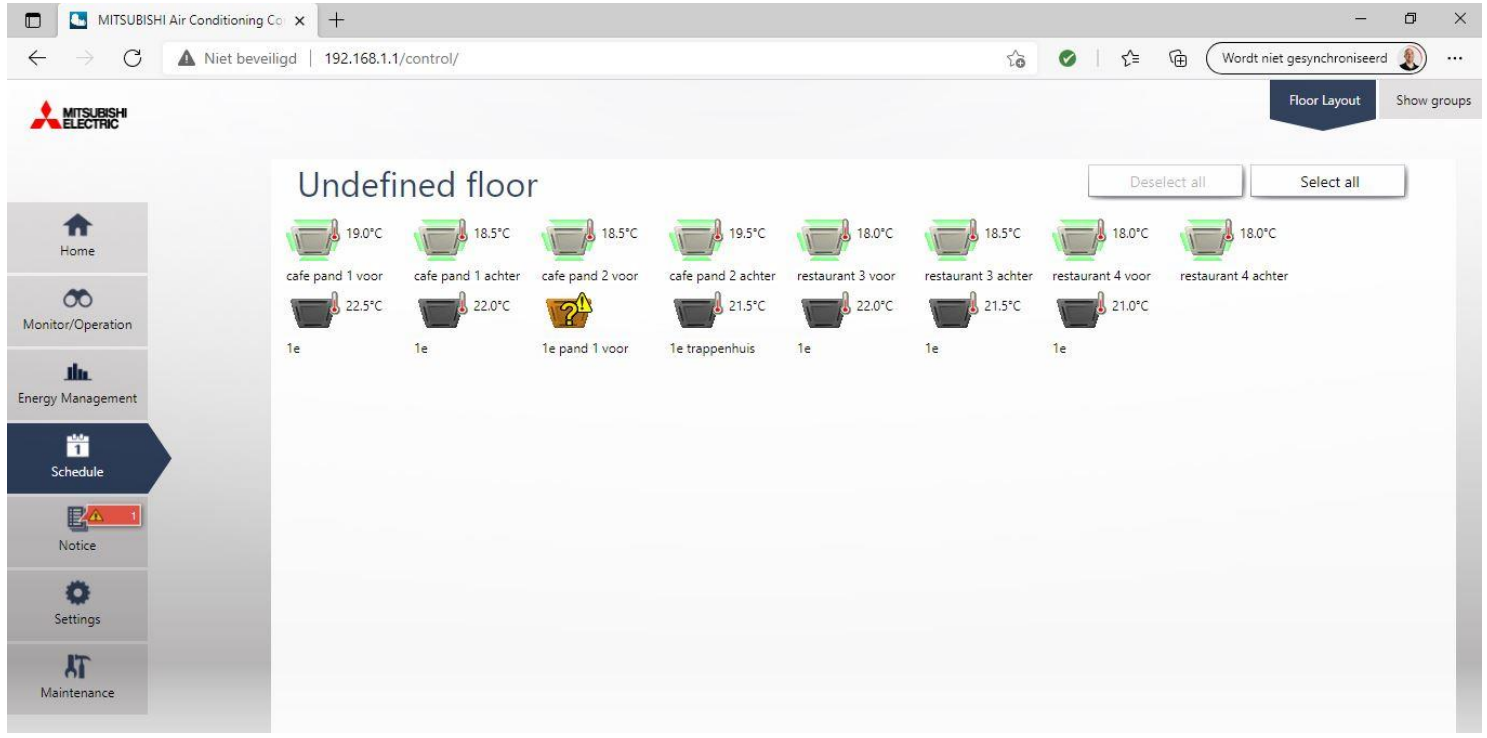The image size is (1487, 738).
Task: Select the restaurant 4 voor unit icon
Action: 1079,241
